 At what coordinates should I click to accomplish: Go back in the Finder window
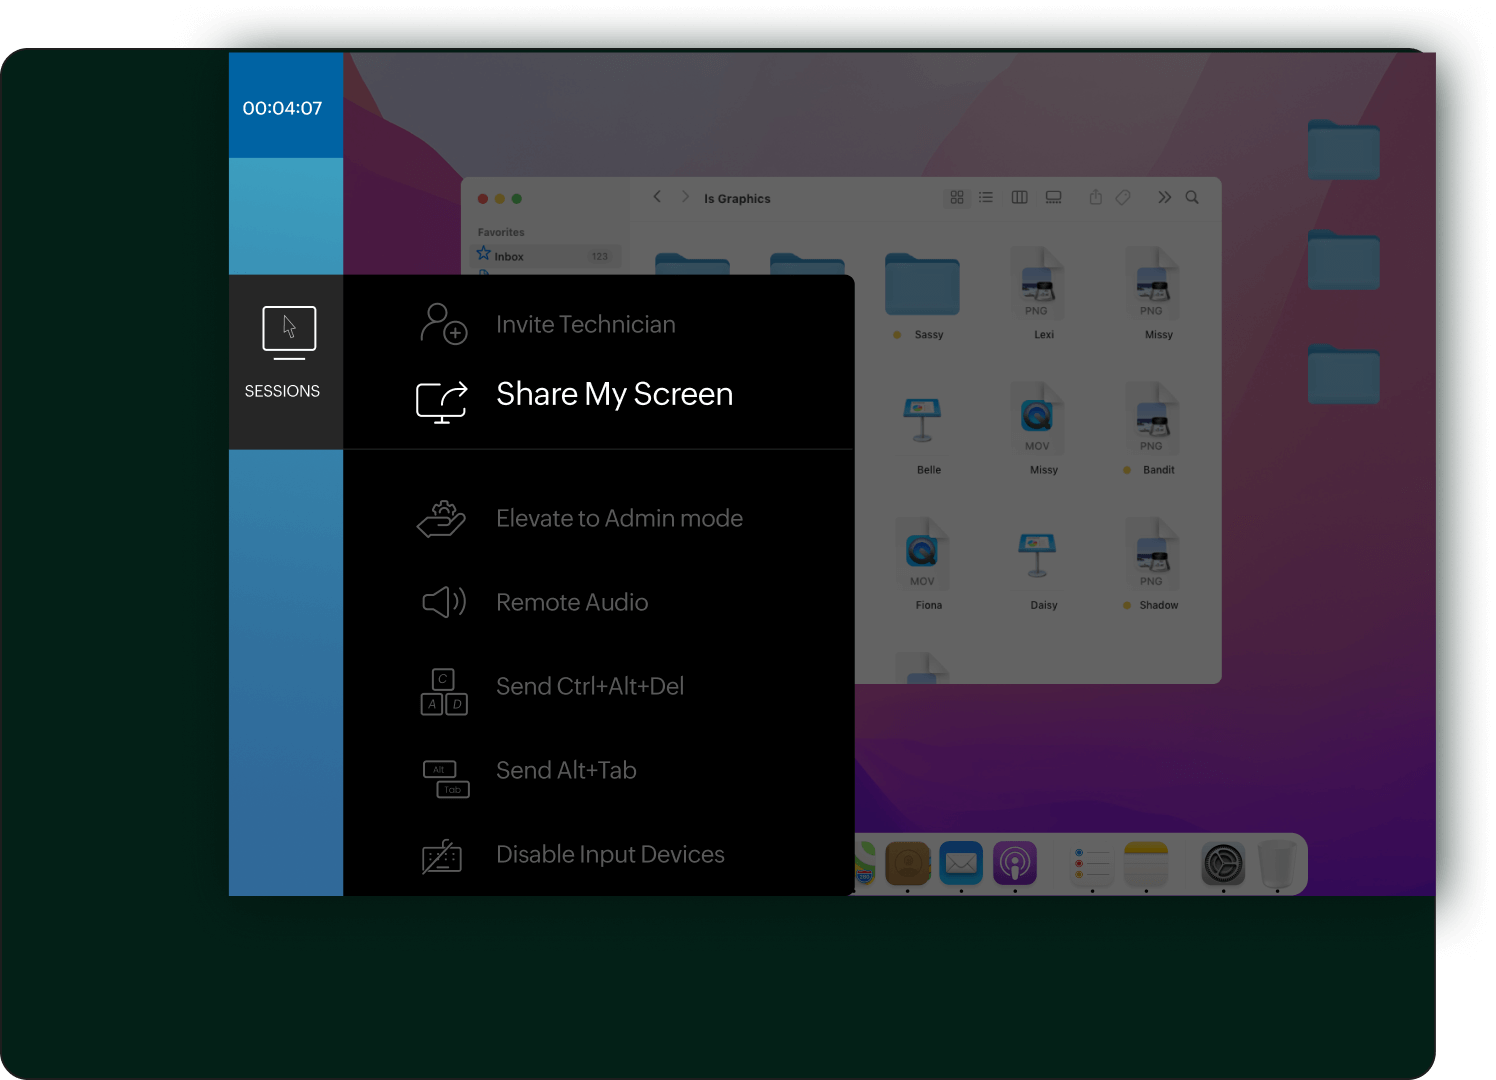pyautogui.click(x=657, y=197)
